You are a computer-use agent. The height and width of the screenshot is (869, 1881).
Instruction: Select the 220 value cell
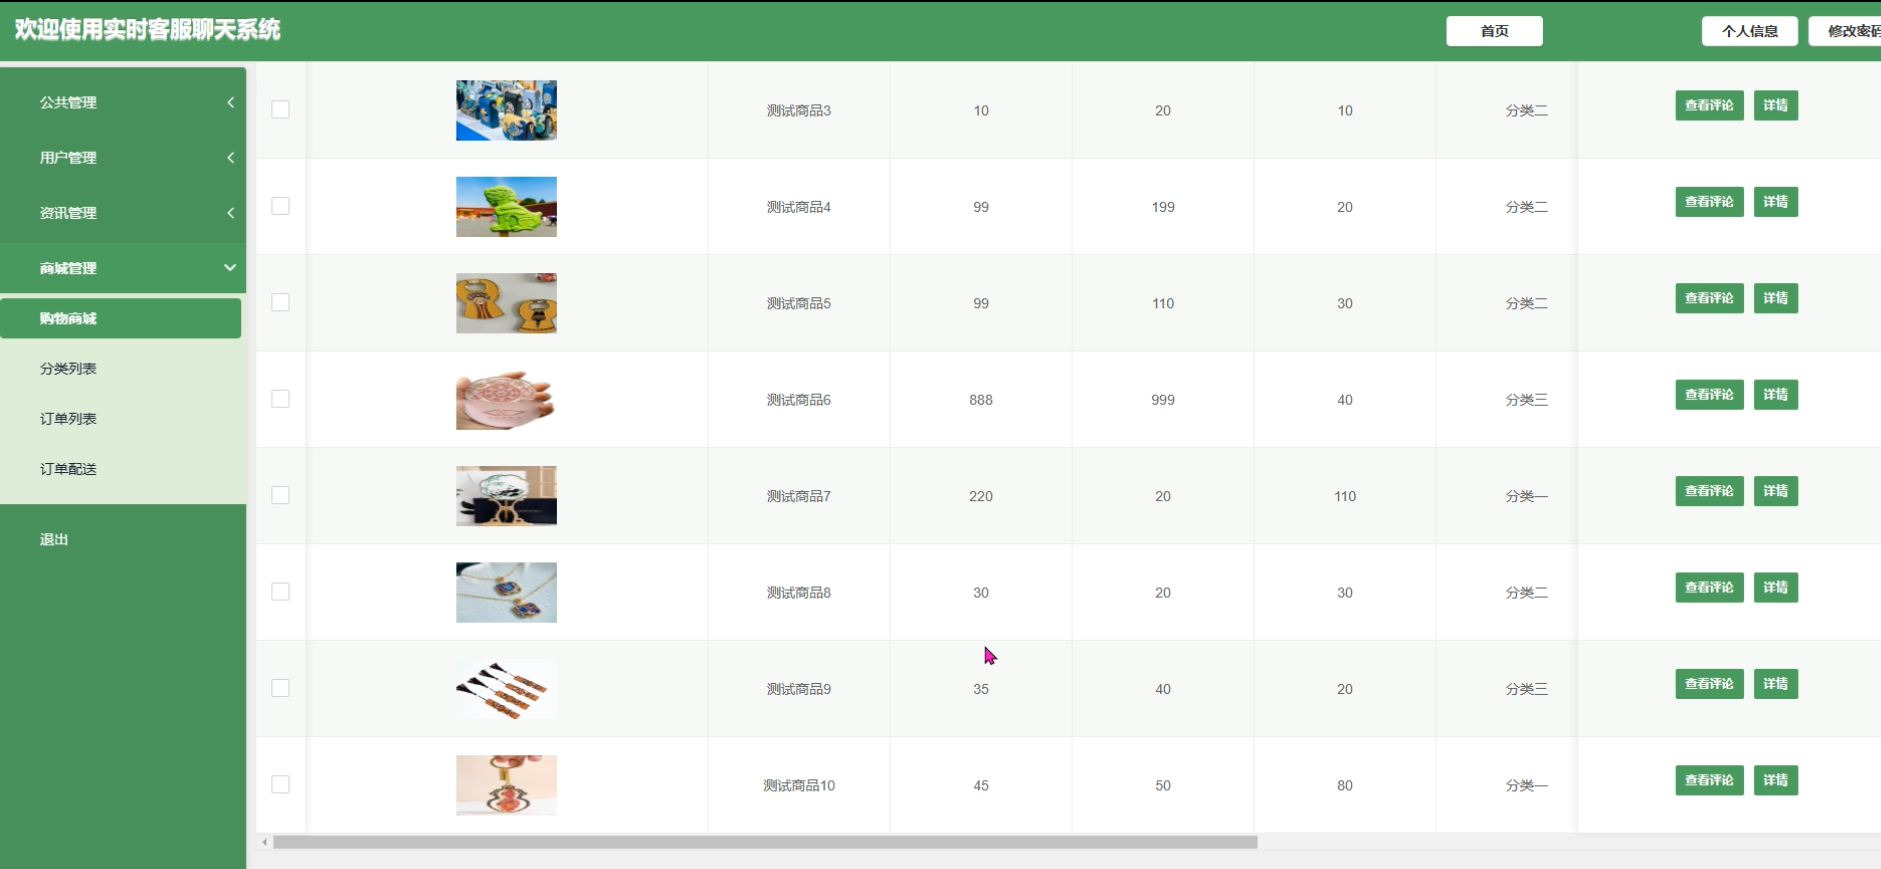[981, 496]
